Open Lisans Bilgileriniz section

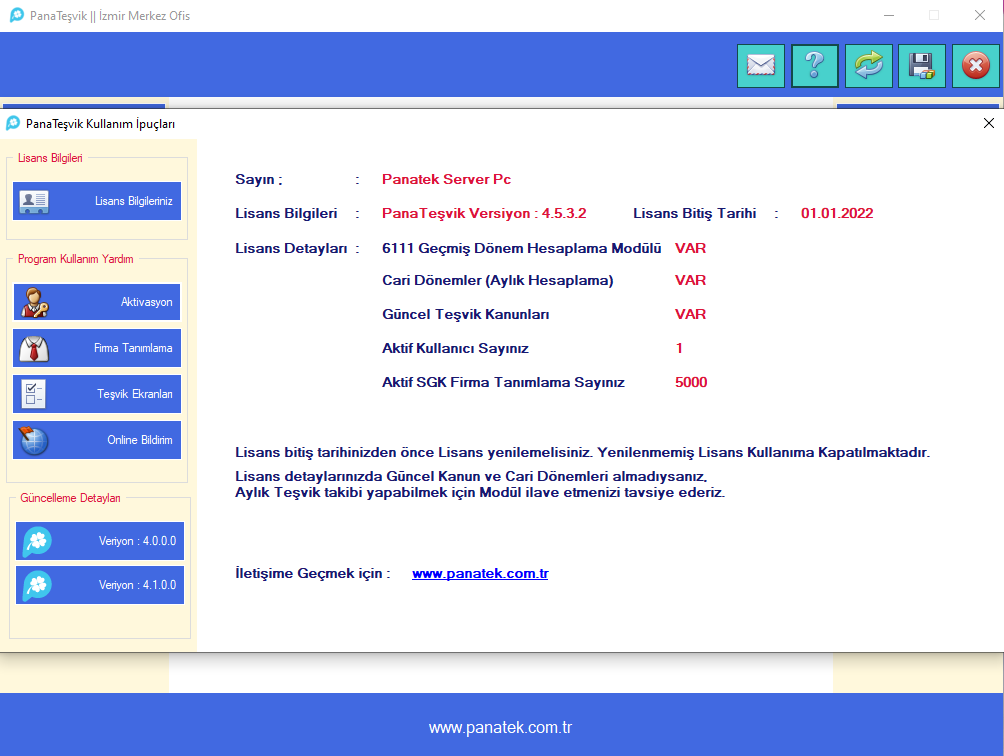pyautogui.click(x=97, y=201)
